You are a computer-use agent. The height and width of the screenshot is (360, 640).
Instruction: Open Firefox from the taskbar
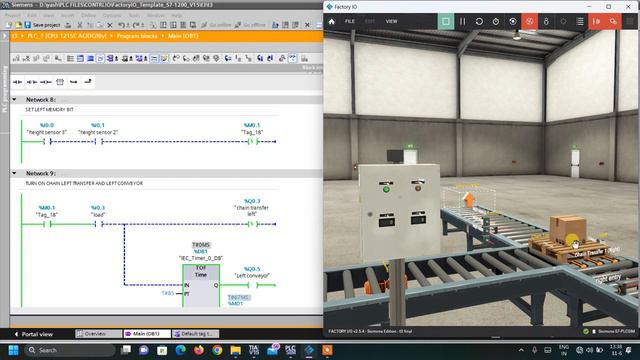[199, 350]
